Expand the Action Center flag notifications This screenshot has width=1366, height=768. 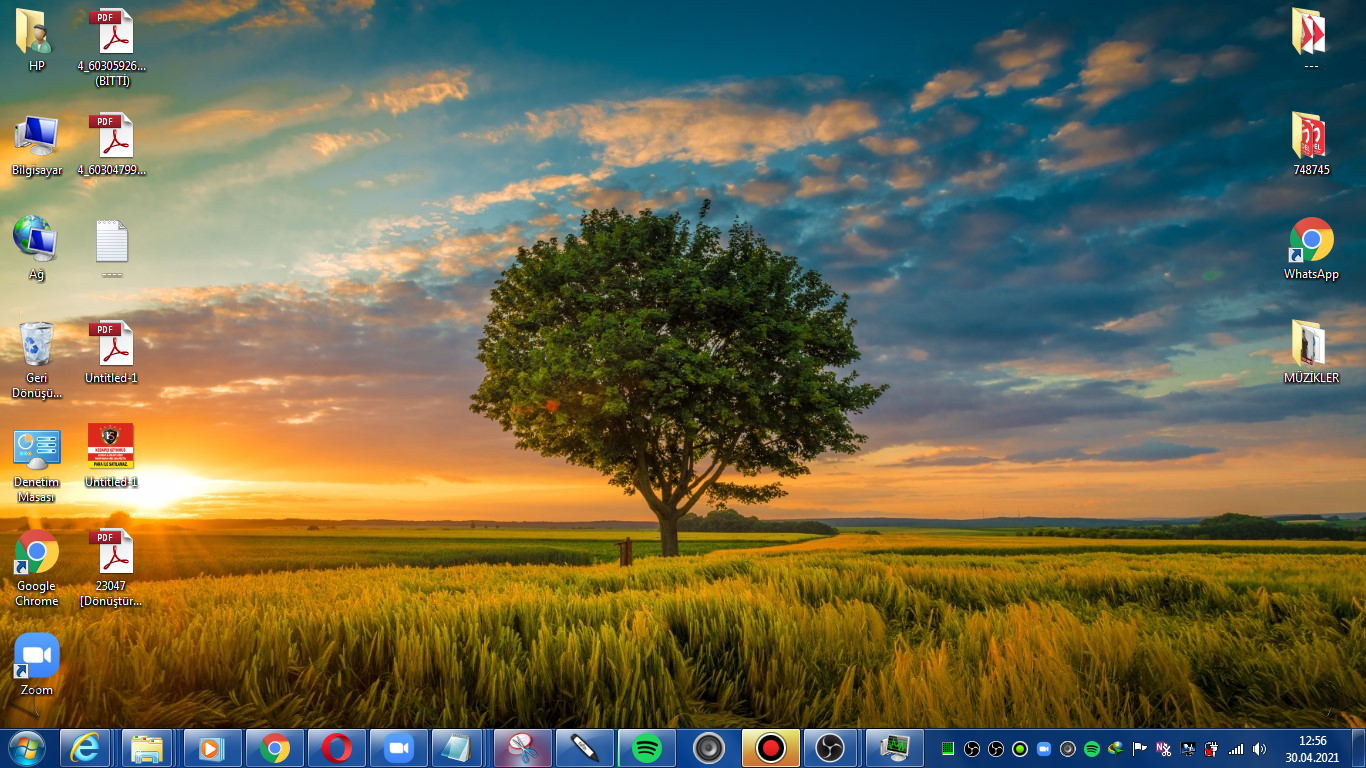click(1140, 748)
